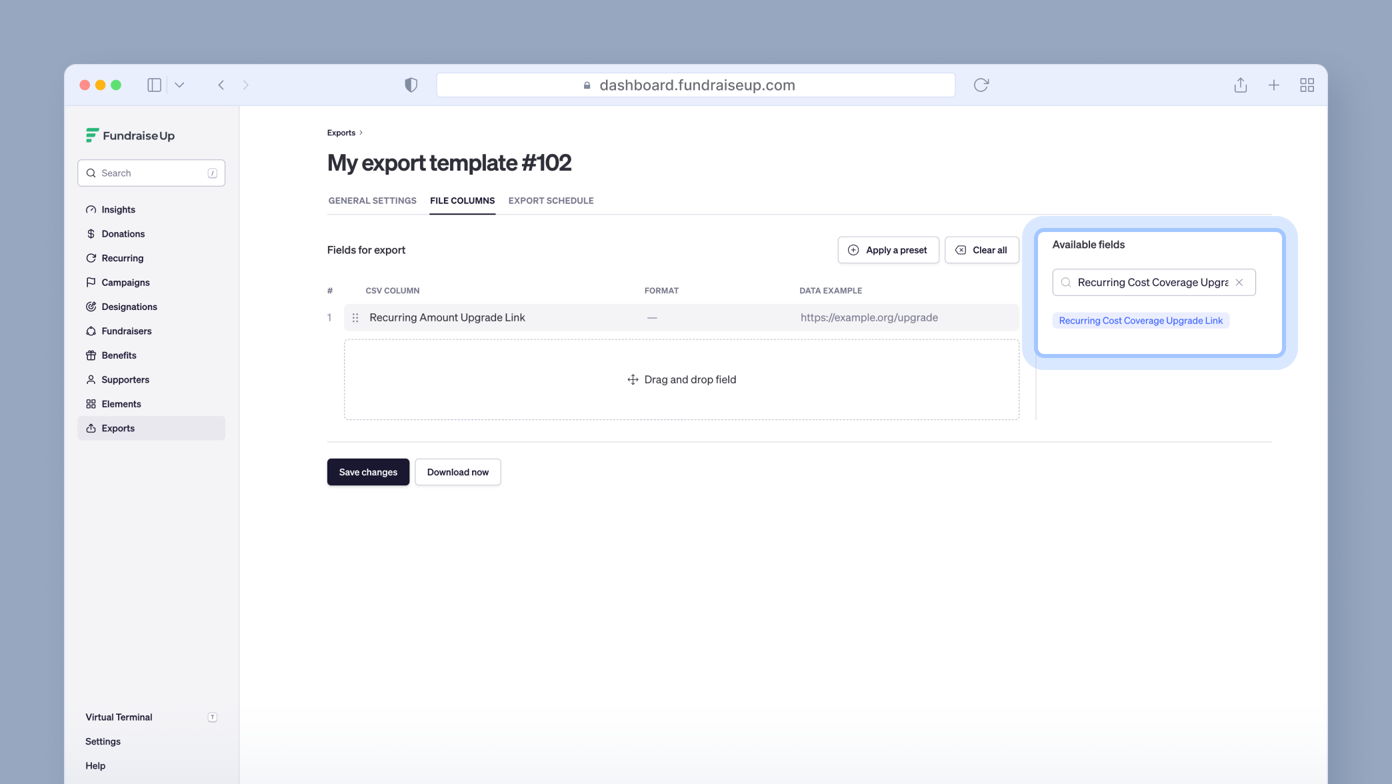This screenshot has width=1392, height=784.
Task: Switch to the General Settings tab
Action: point(372,200)
